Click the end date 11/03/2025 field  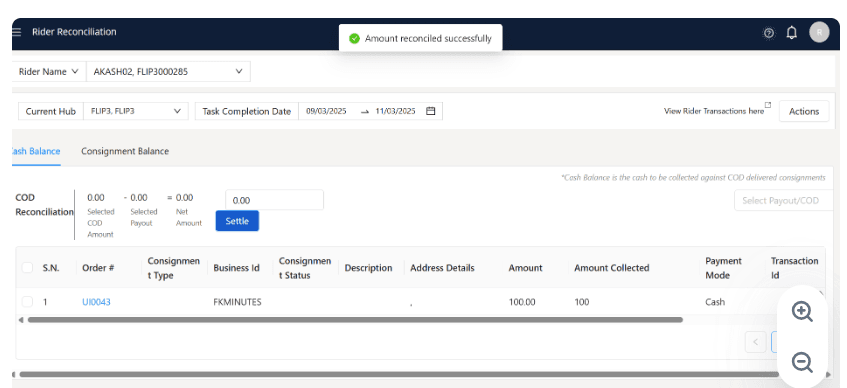pos(395,111)
